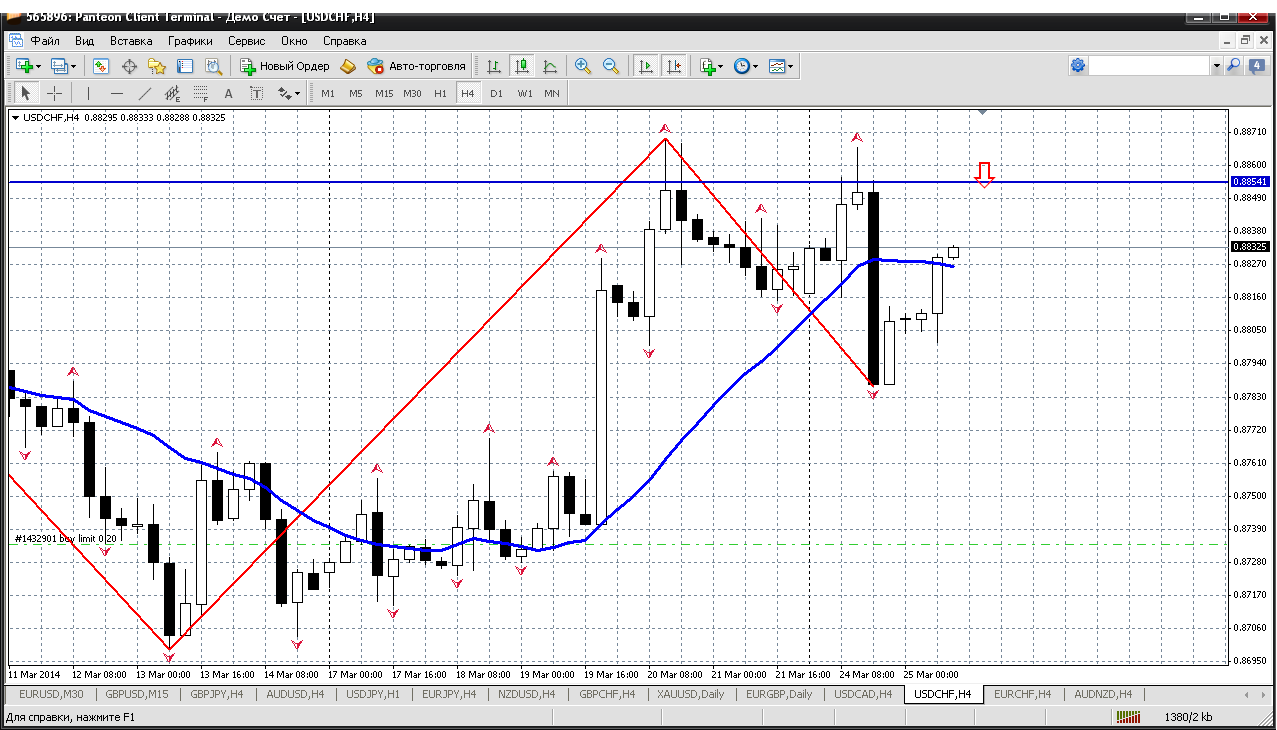Open the Сервис menu
Image resolution: width=1277 pixels, height=730 pixels.
(246, 41)
